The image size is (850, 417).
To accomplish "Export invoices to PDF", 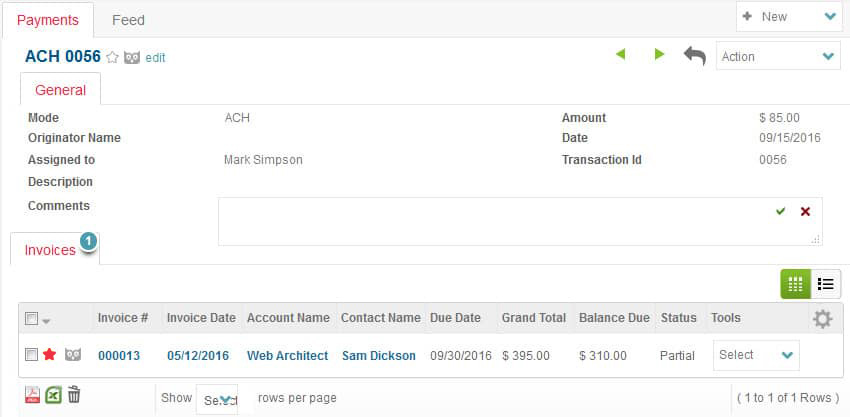I will pyautogui.click(x=32, y=396).
